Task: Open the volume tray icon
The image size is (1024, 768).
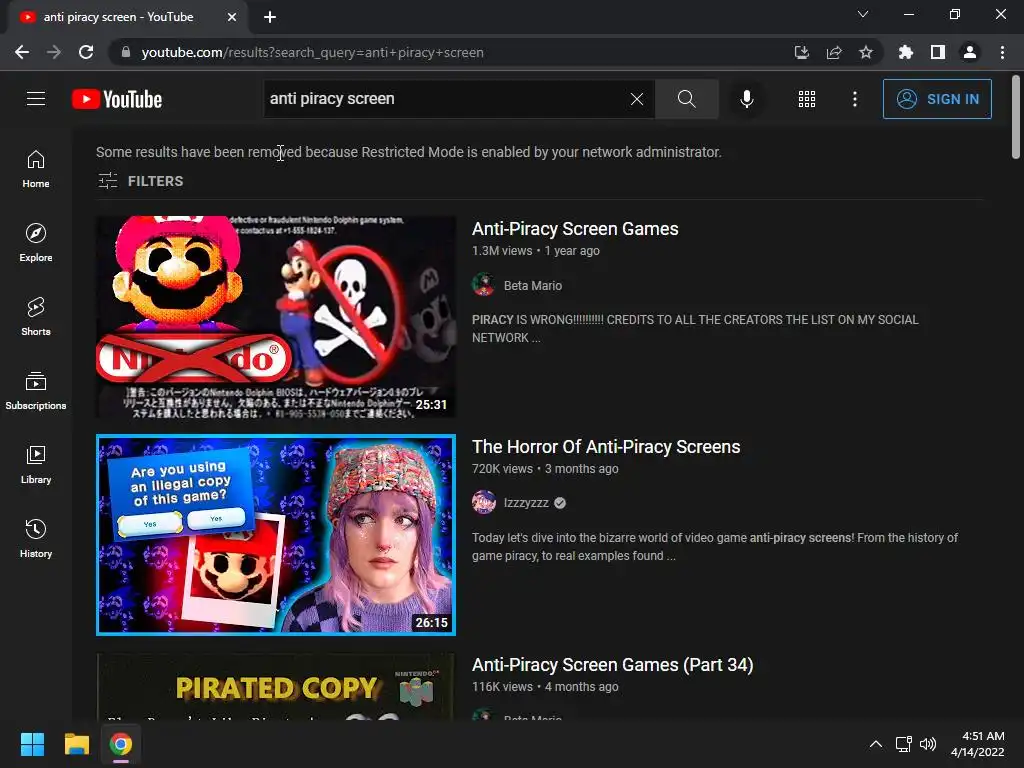Action: pos(927,744)
